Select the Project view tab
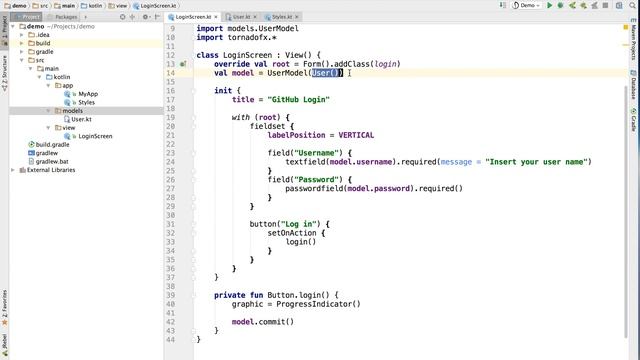Image resolution: width=640 pixels, height=360 pixels. point(27,17)
